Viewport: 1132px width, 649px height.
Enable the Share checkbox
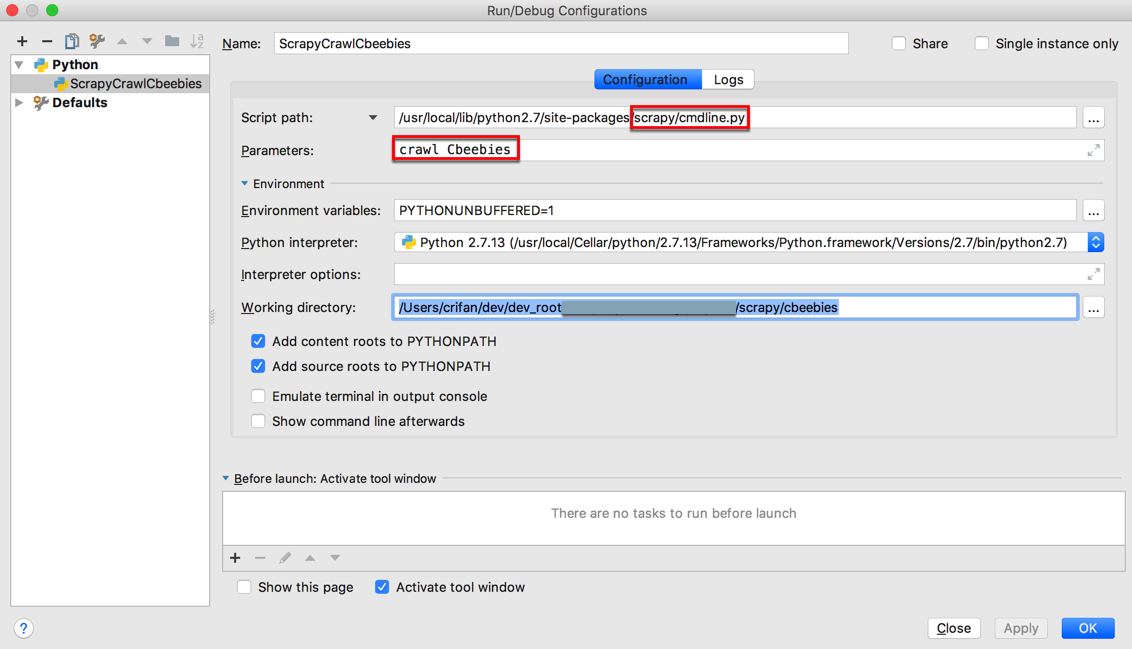[x=899, y=43]
